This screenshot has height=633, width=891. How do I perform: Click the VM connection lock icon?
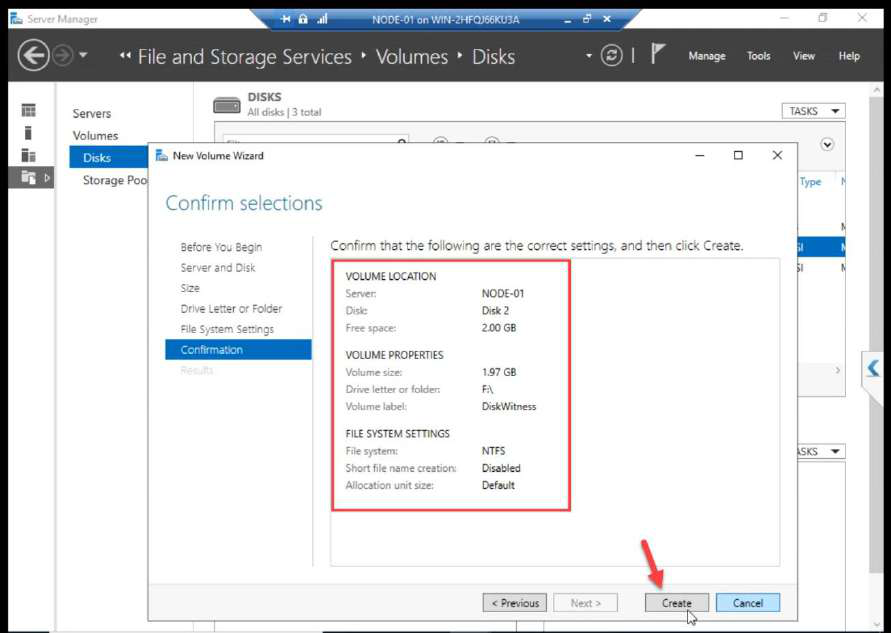[x=303, y=19]
